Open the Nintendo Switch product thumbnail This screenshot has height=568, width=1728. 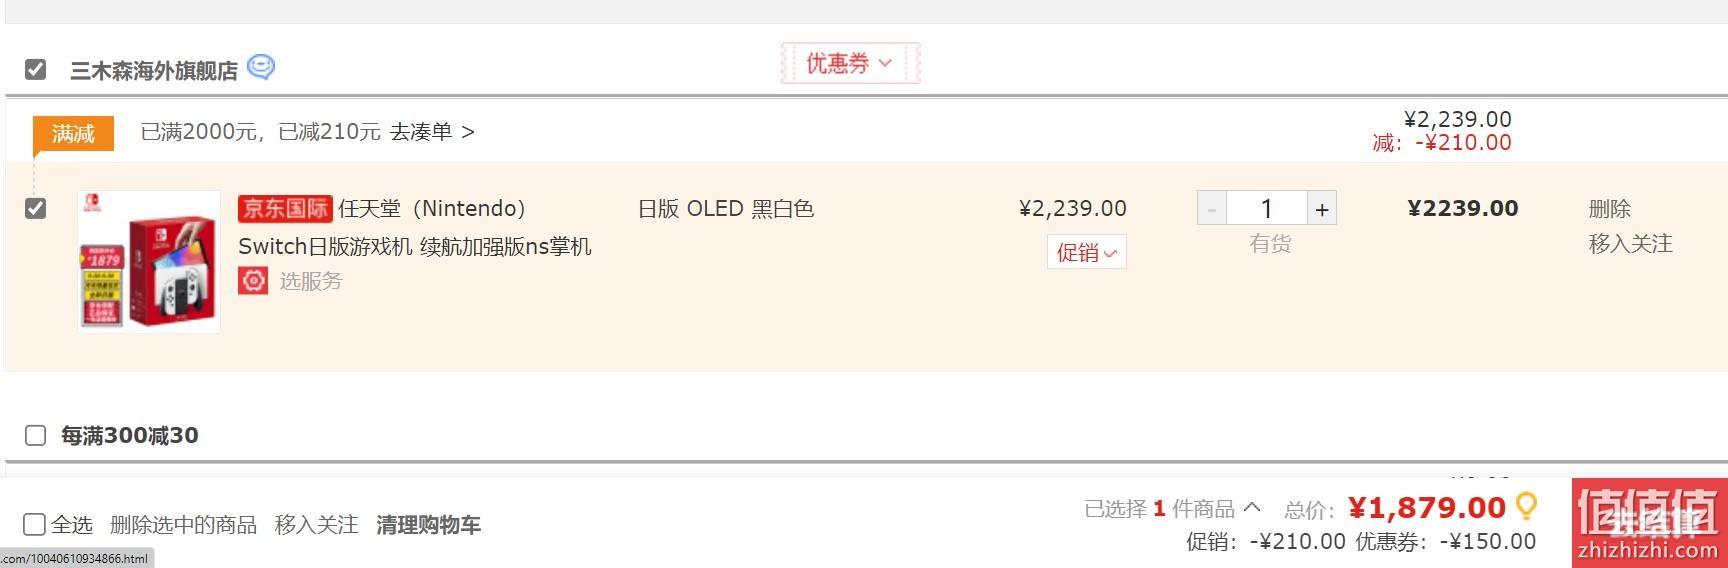coord(149,261)
